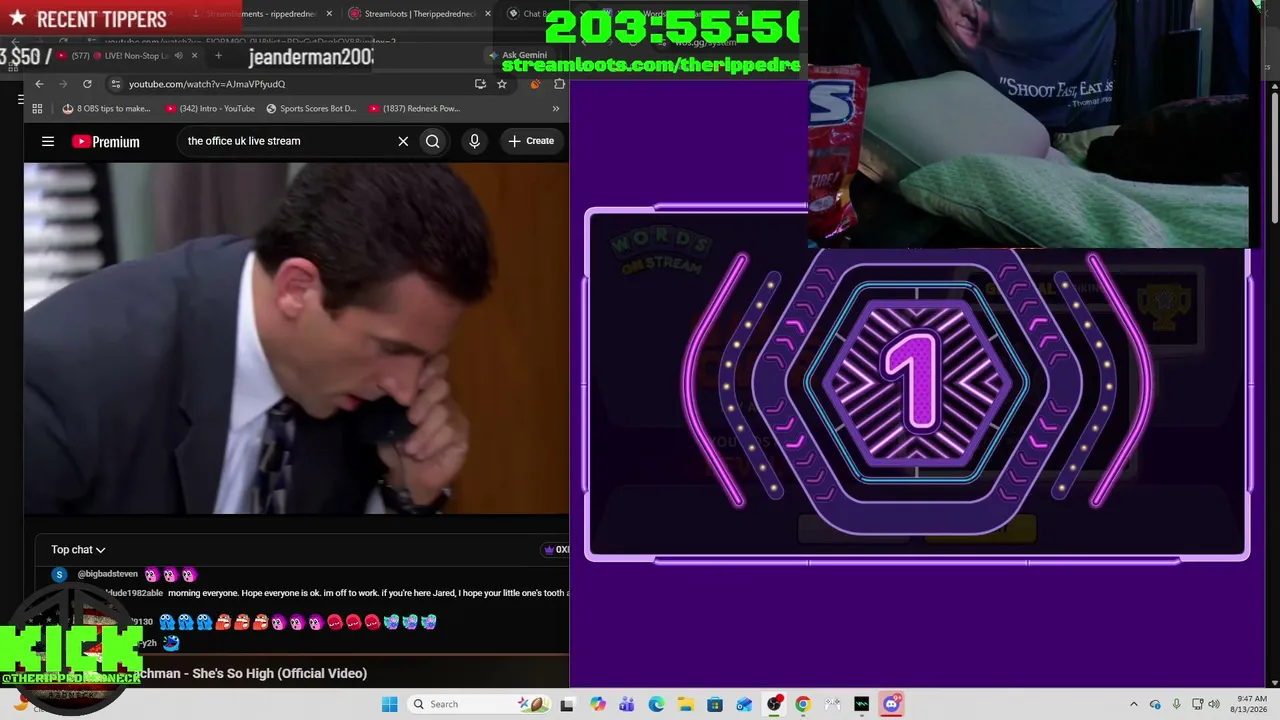Run the YouTube search with magnifier button
The width and height of the screenshot is (1280, 720).
[432, 141]
